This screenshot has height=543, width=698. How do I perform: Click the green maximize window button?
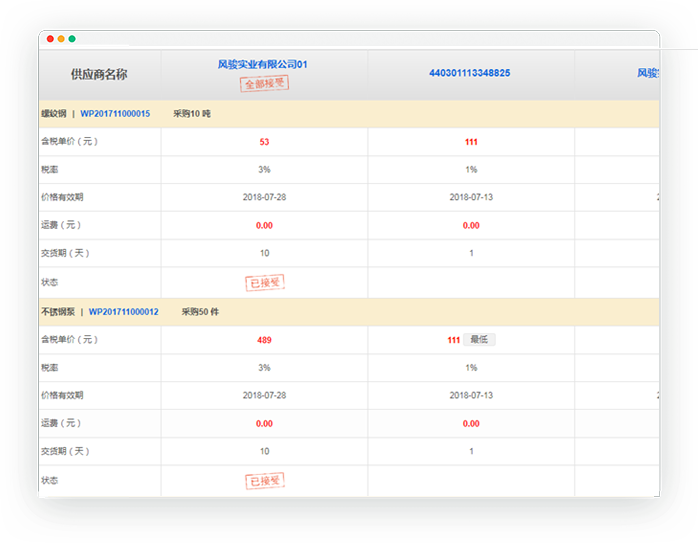click(72, 39)
